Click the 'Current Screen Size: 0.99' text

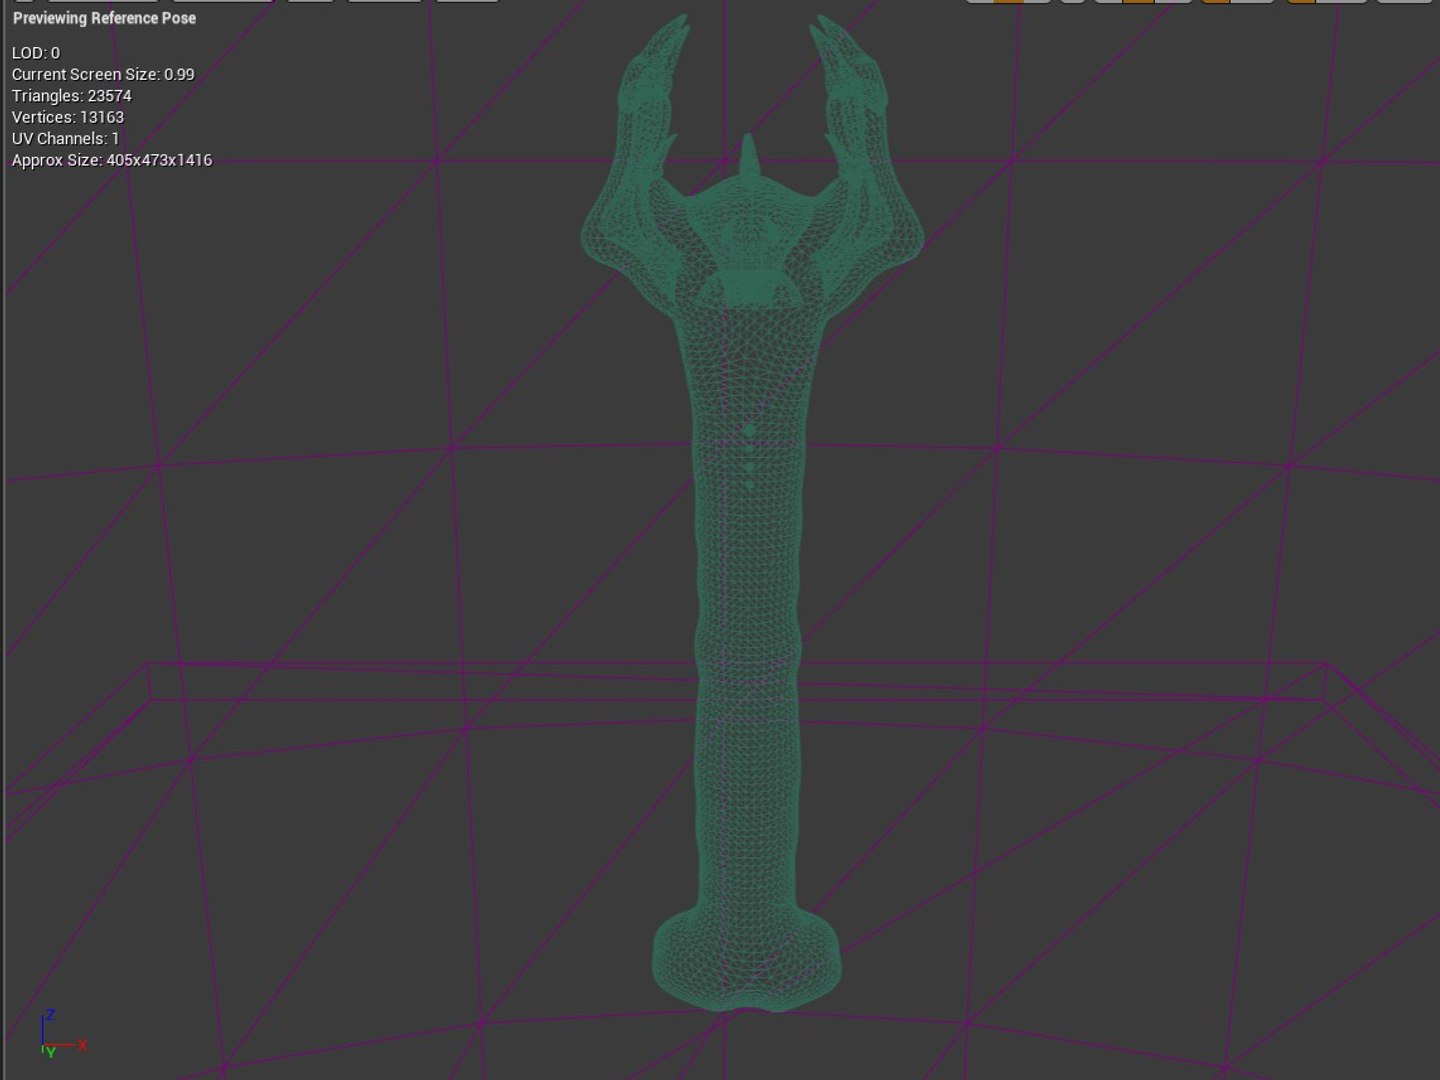click(103, 74)
